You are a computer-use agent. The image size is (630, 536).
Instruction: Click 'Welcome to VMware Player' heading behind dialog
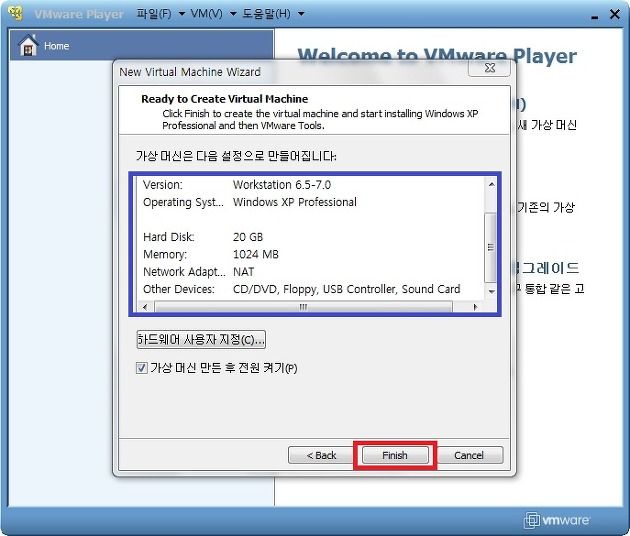tap(437, 56)
